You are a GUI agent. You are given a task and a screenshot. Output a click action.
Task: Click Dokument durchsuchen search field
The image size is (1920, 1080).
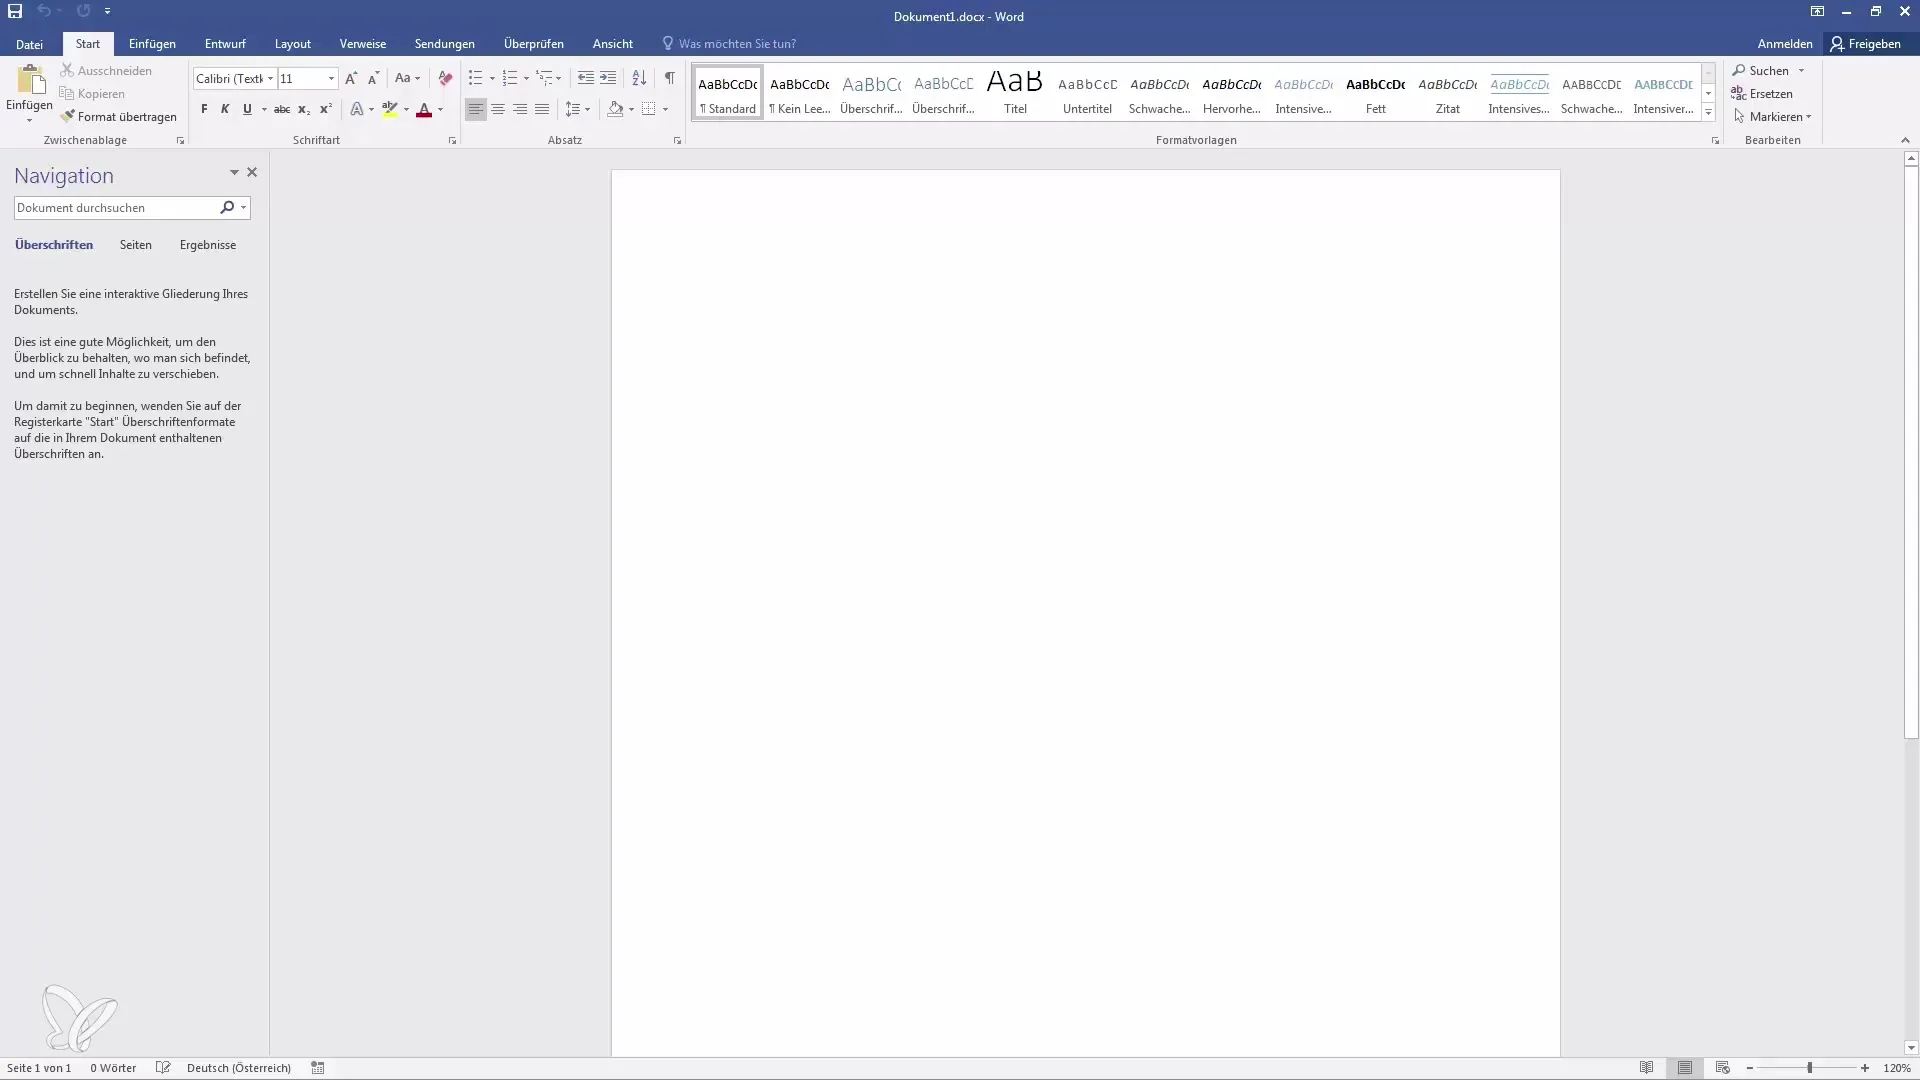pyautogui.click(x=115, y=207)
